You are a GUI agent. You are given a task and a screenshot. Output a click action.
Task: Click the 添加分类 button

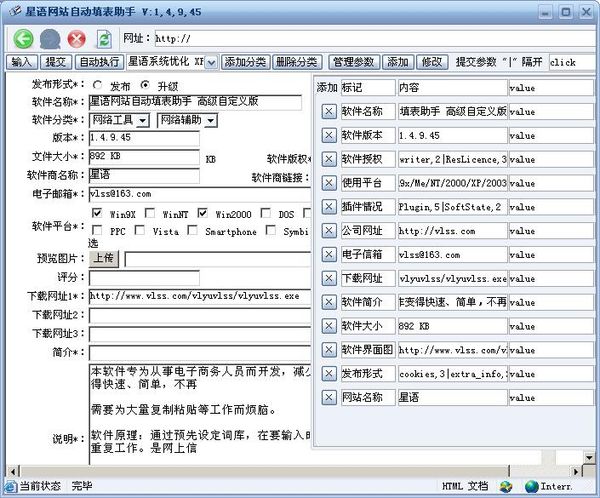pos(246,62)
